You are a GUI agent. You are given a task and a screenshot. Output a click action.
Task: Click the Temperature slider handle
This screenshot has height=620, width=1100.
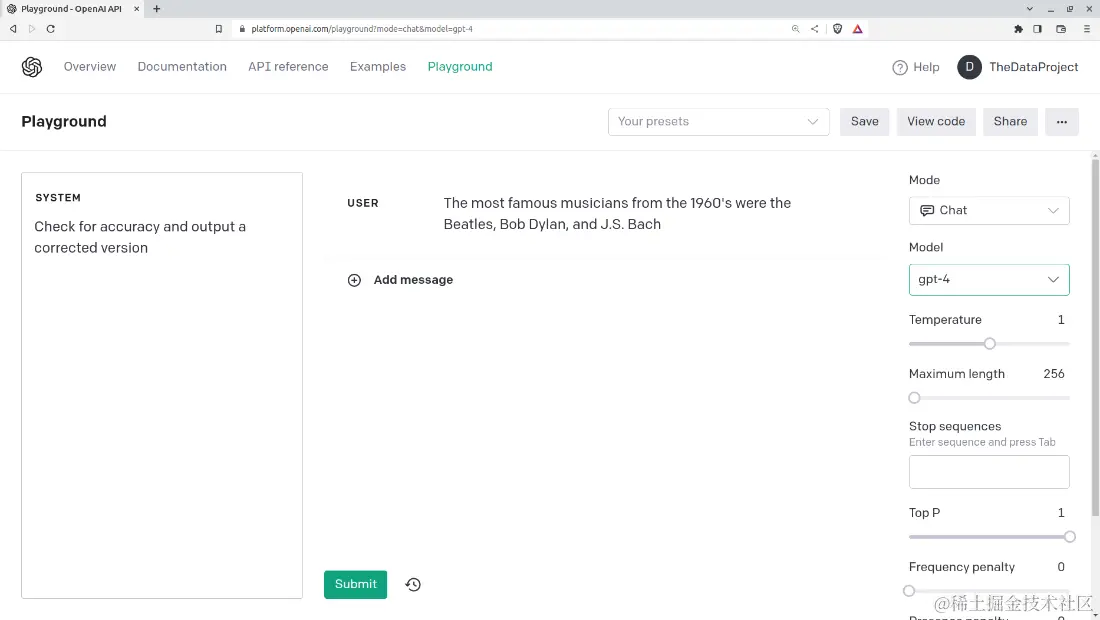(989, 344)
